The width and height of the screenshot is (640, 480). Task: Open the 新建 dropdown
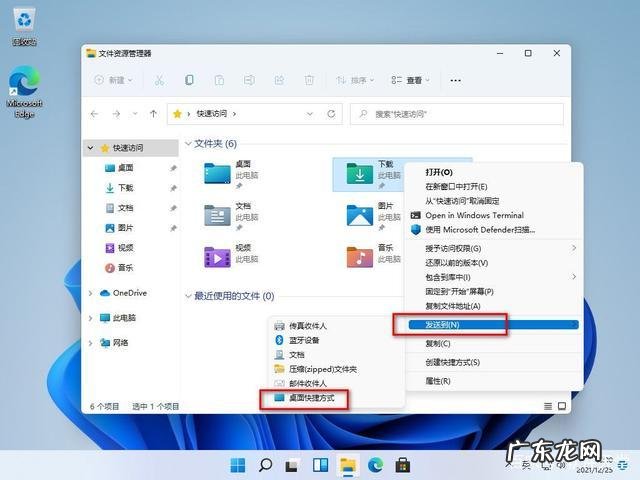(x=113, y=80)
